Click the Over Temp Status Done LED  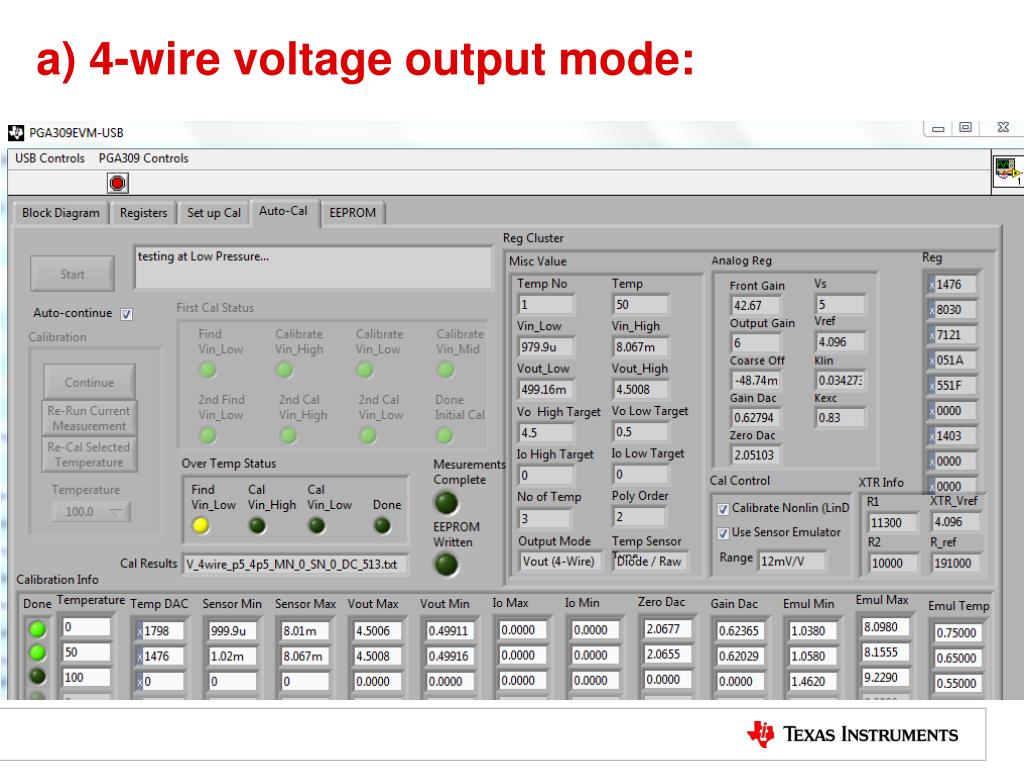382,525
